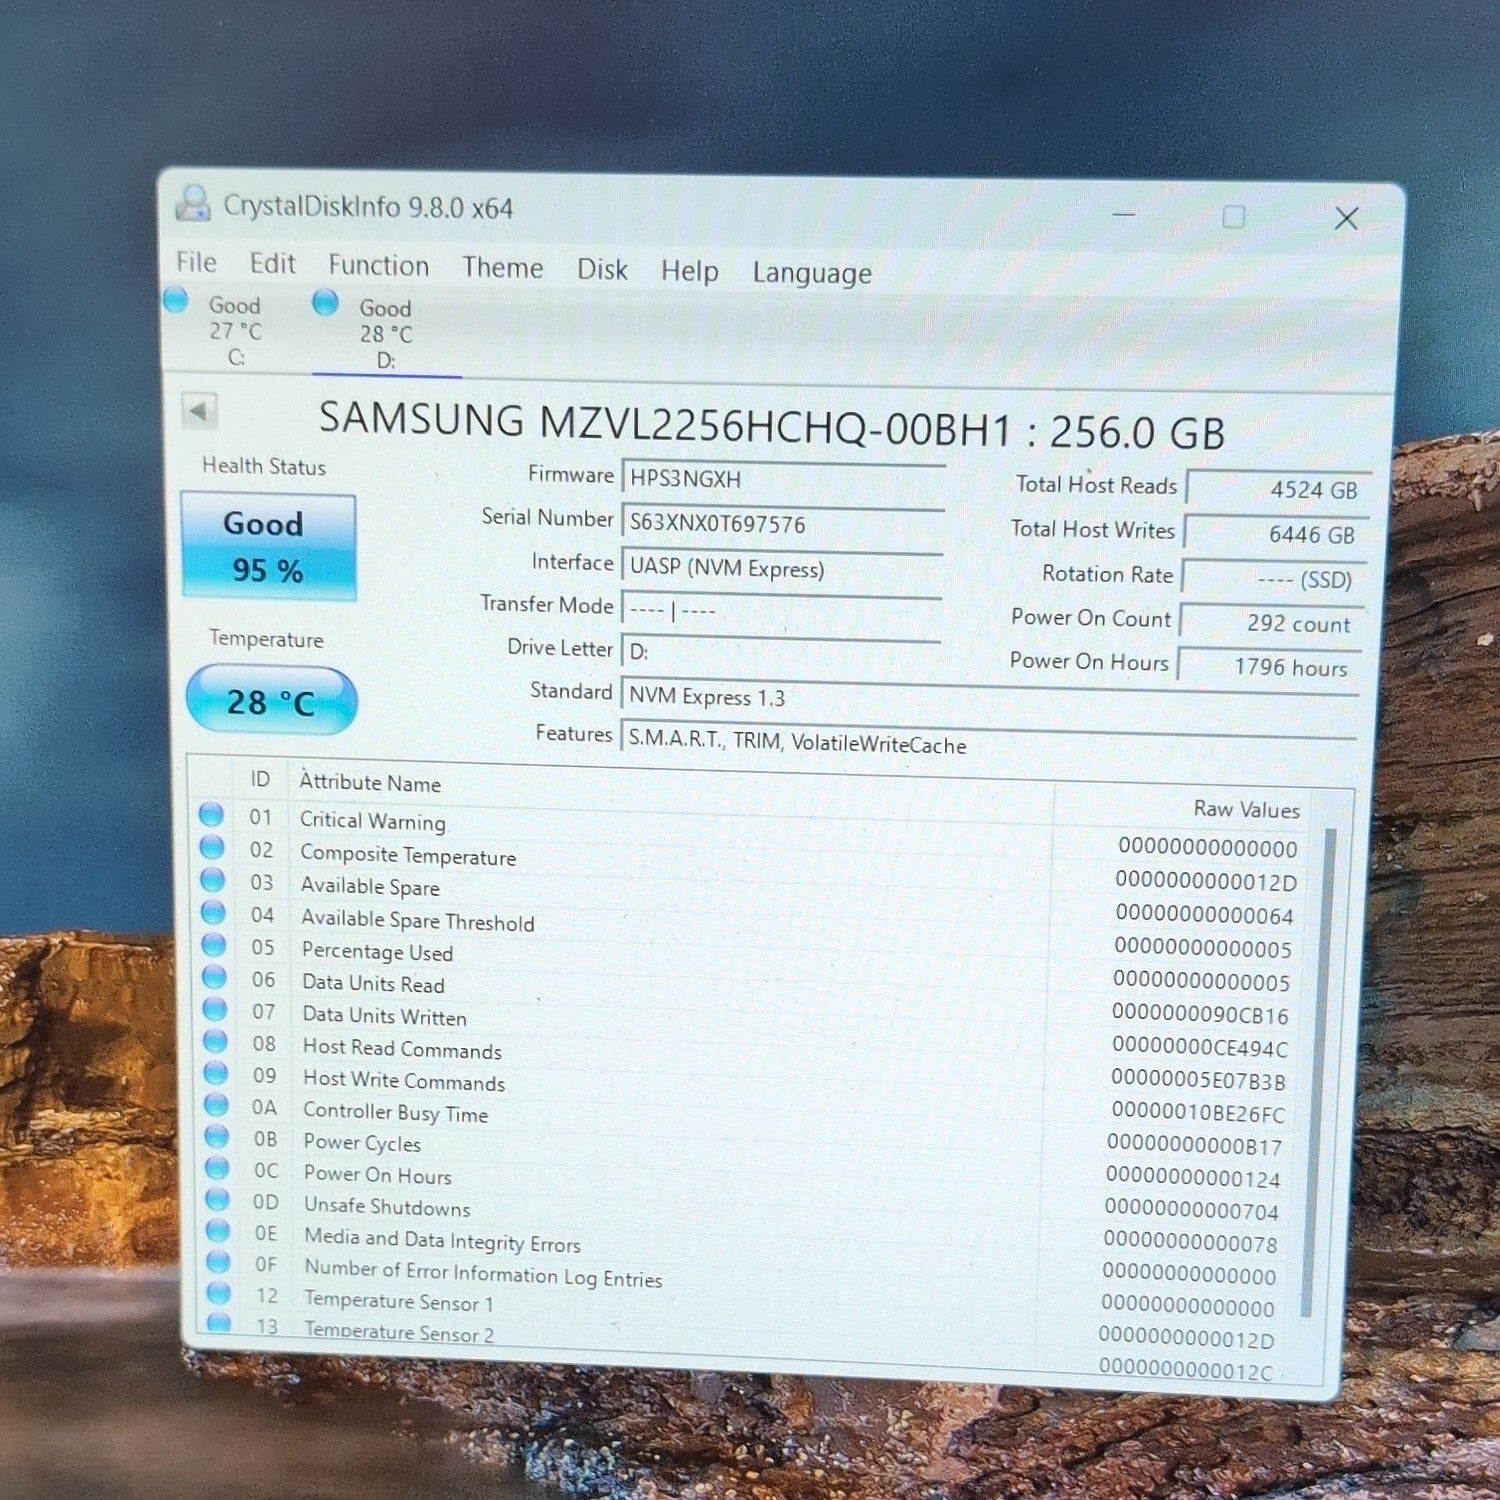Select the Media and Data Integrity Errors name

click(x=443, y=1241)
